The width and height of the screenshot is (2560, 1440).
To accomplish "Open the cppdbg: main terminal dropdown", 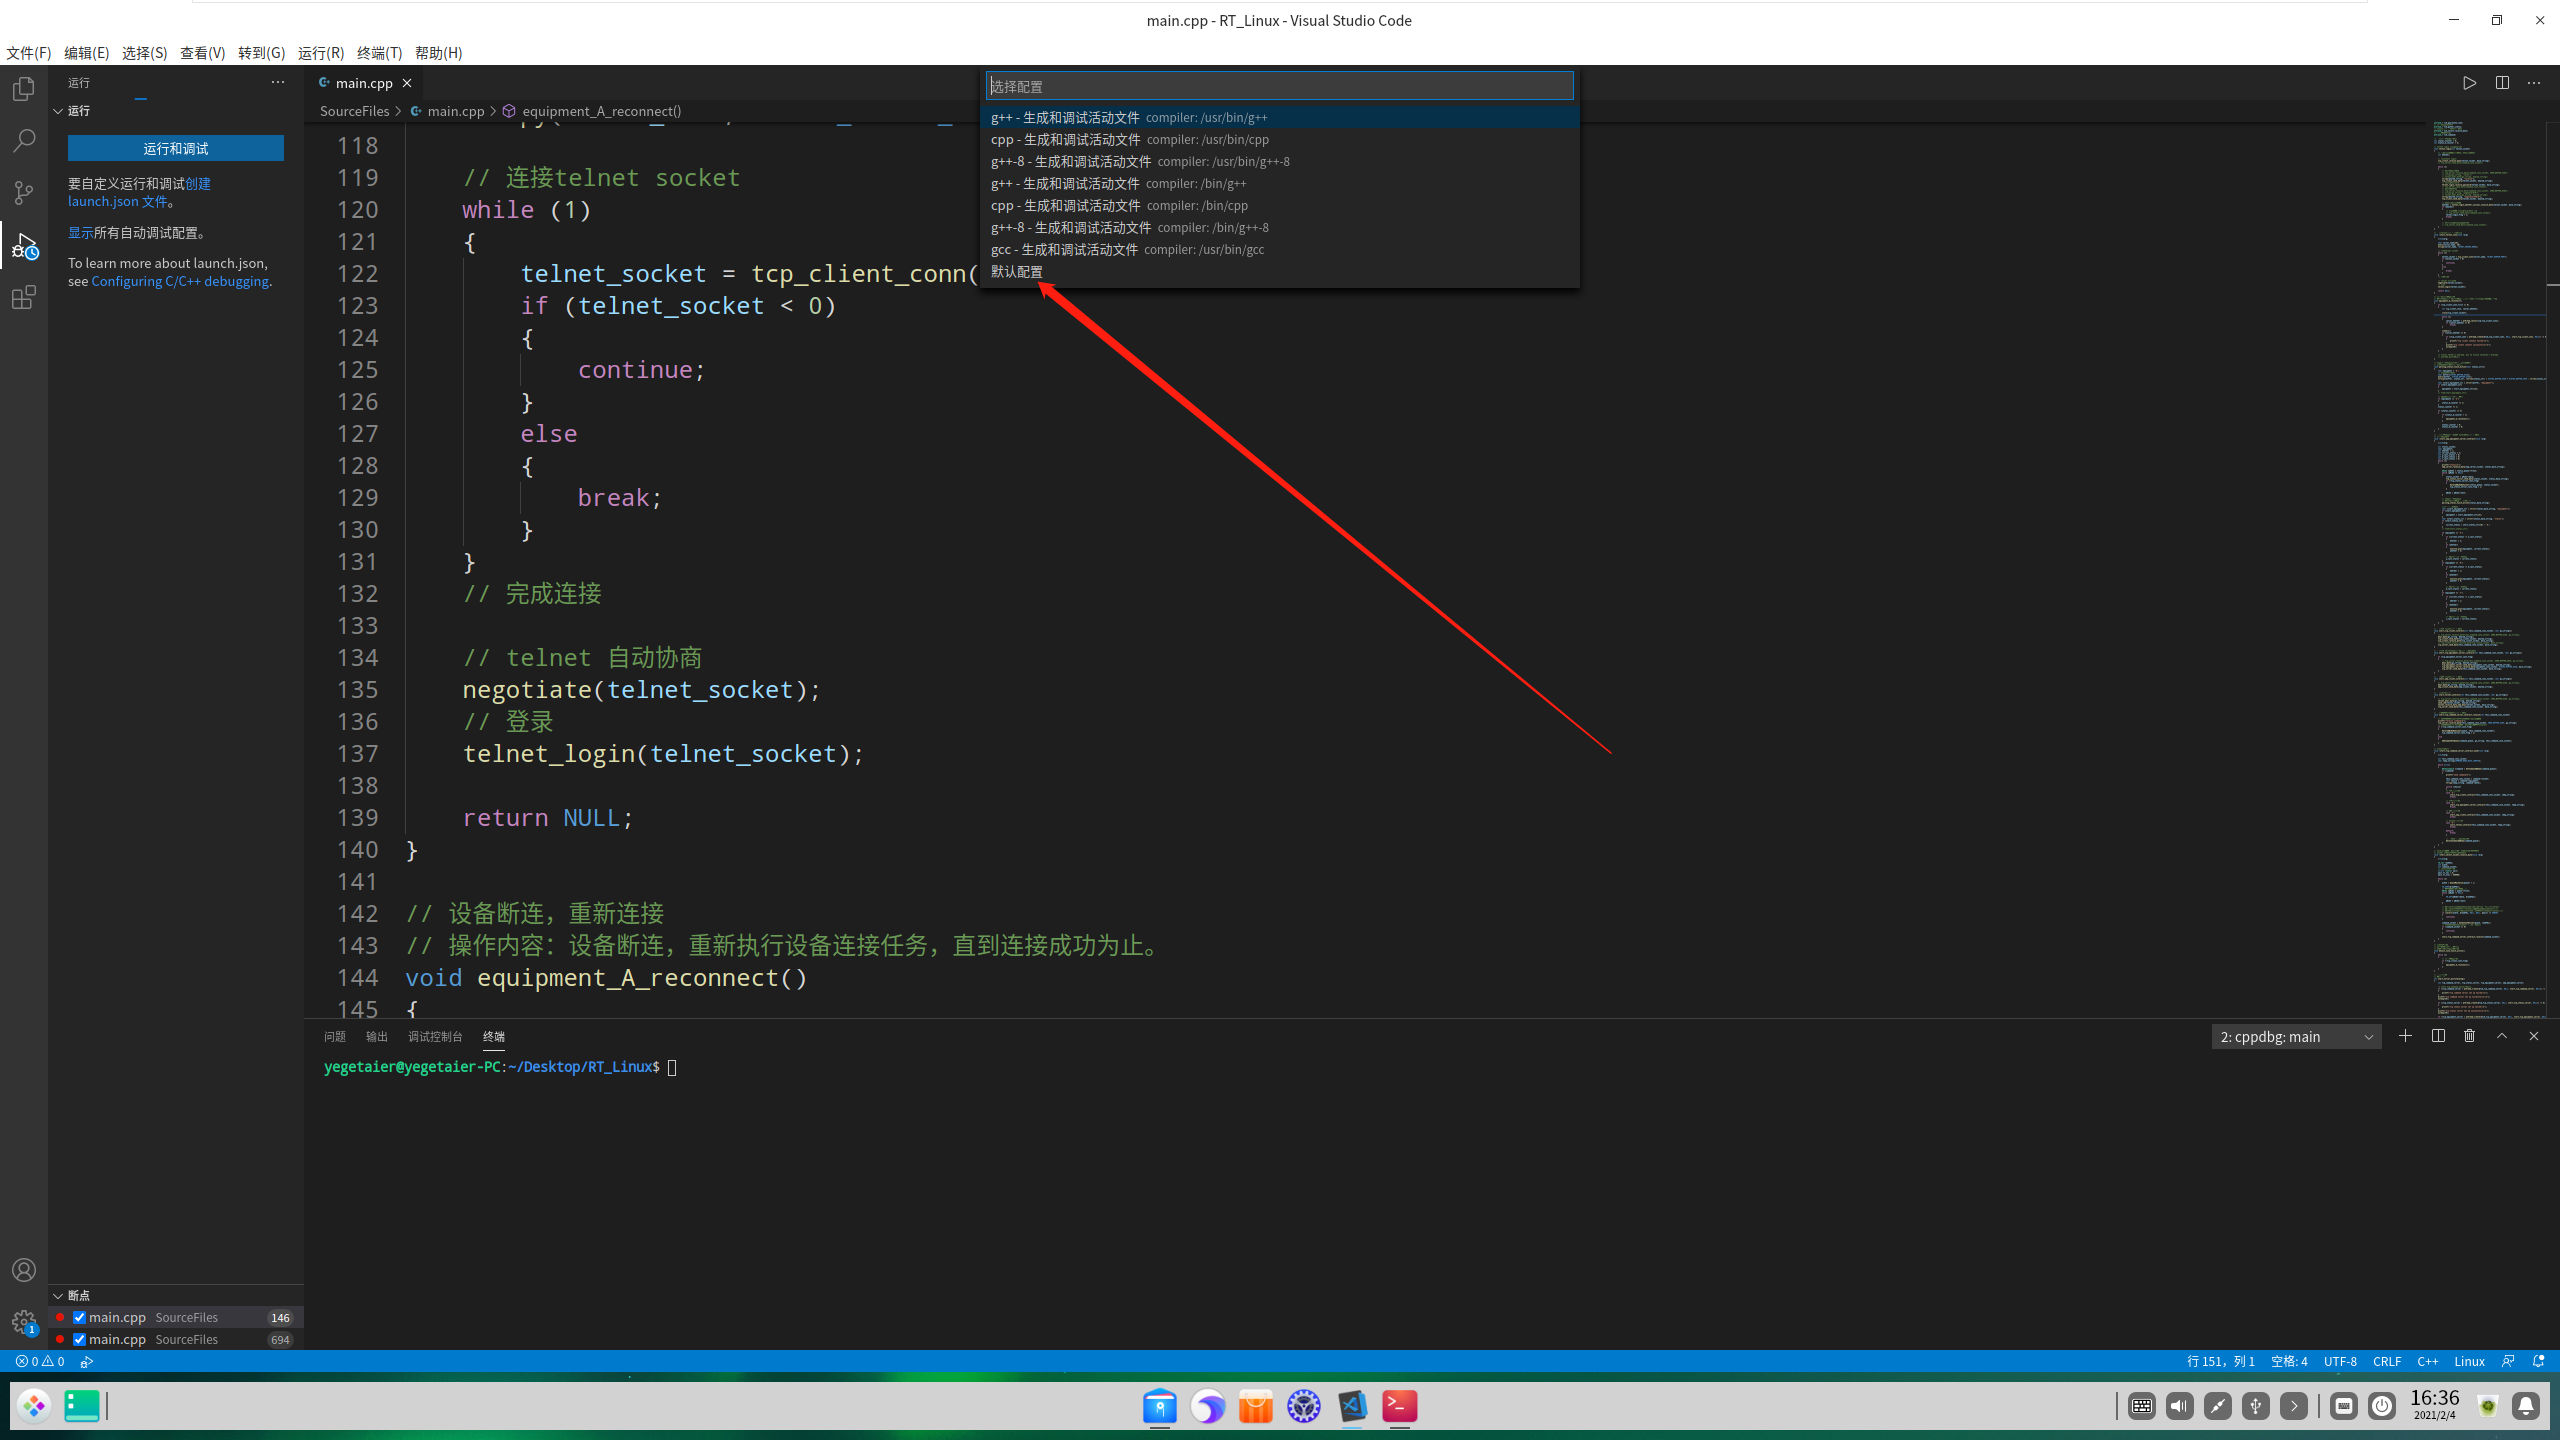I will (x=2296, y=1037).
